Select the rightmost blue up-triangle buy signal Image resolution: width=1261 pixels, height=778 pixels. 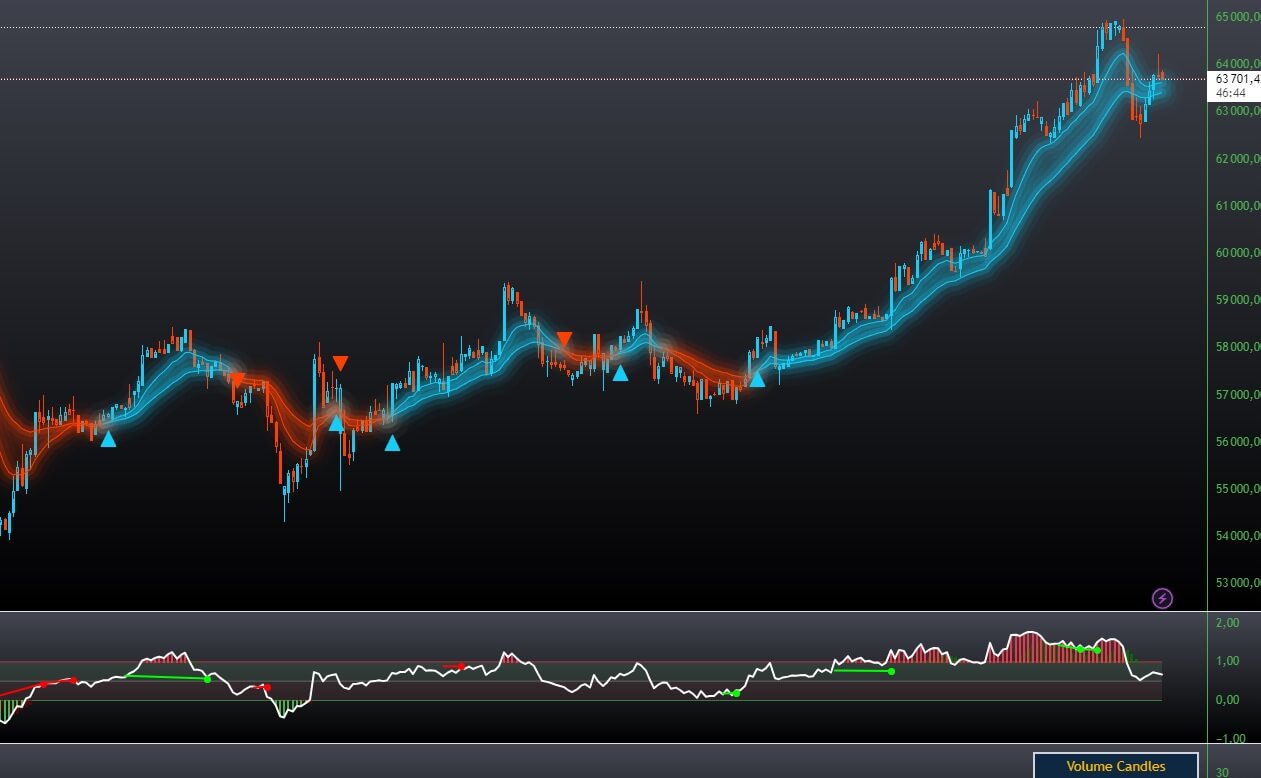pyautogui.click(x=757, y=379)
